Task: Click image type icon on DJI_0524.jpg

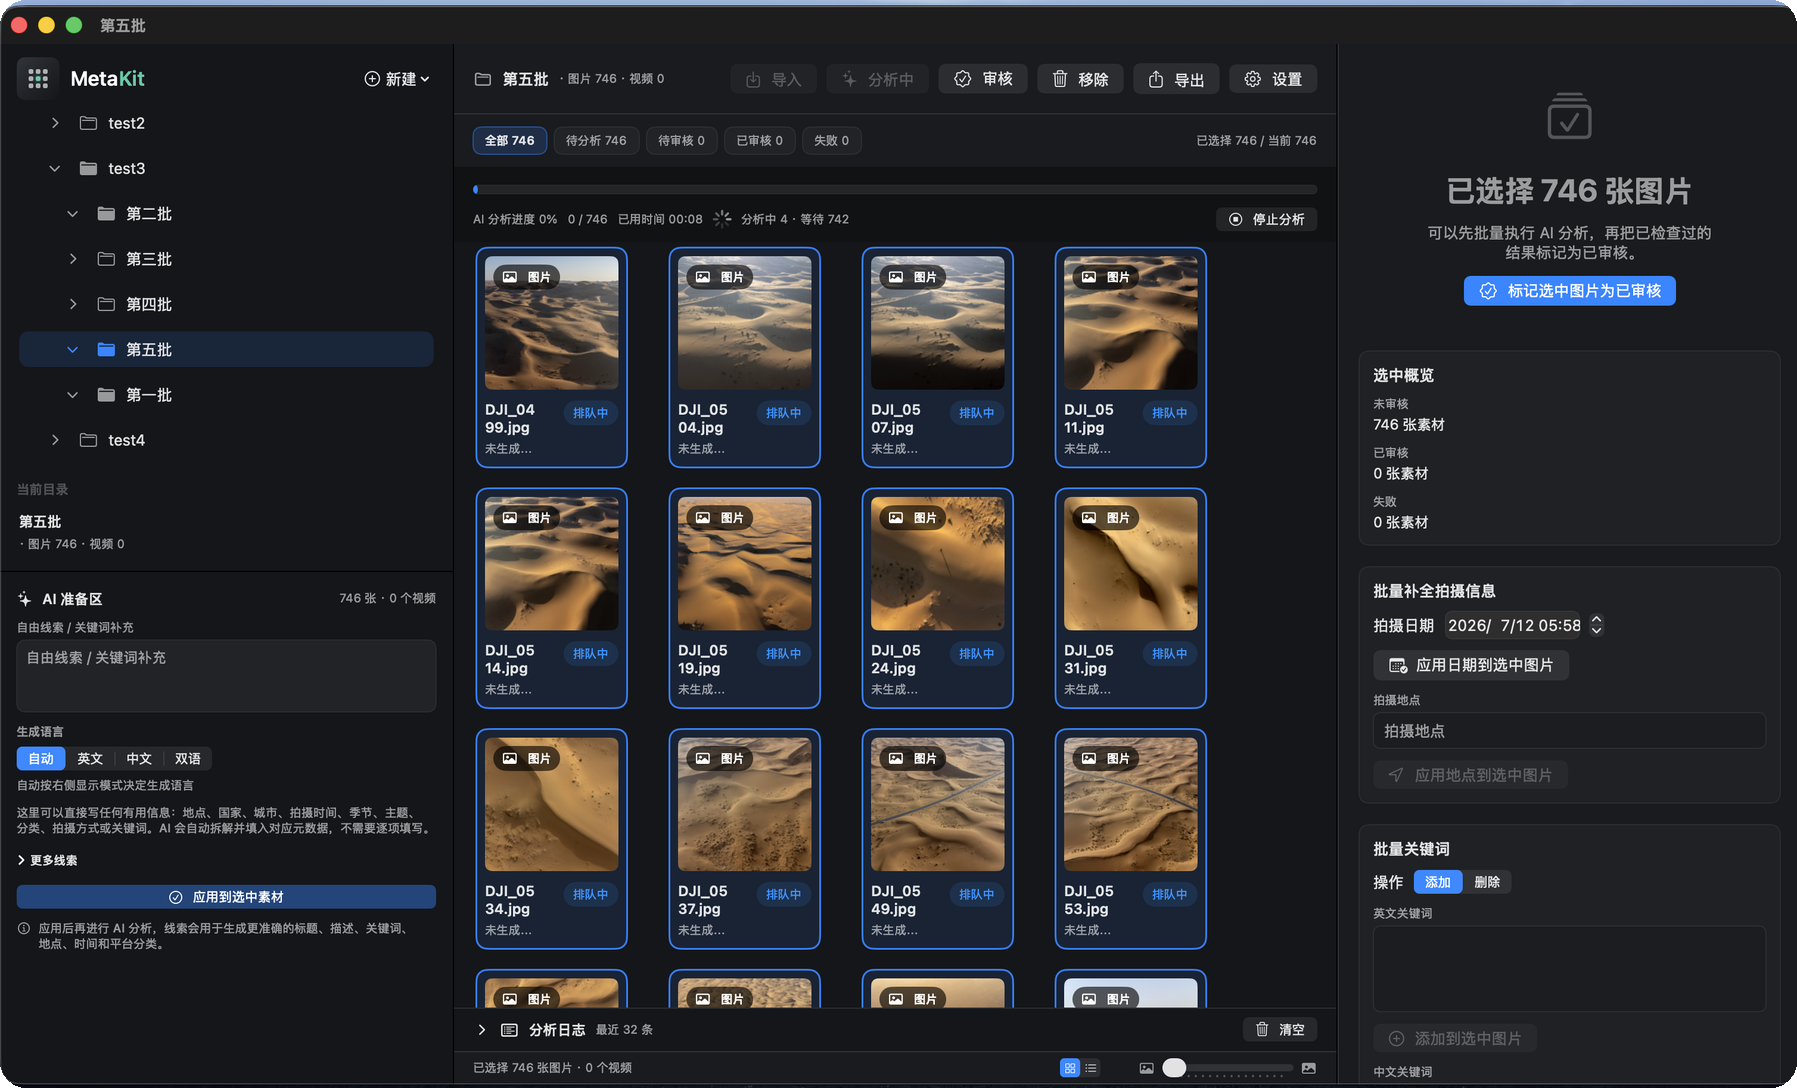Action: (896, 518)
